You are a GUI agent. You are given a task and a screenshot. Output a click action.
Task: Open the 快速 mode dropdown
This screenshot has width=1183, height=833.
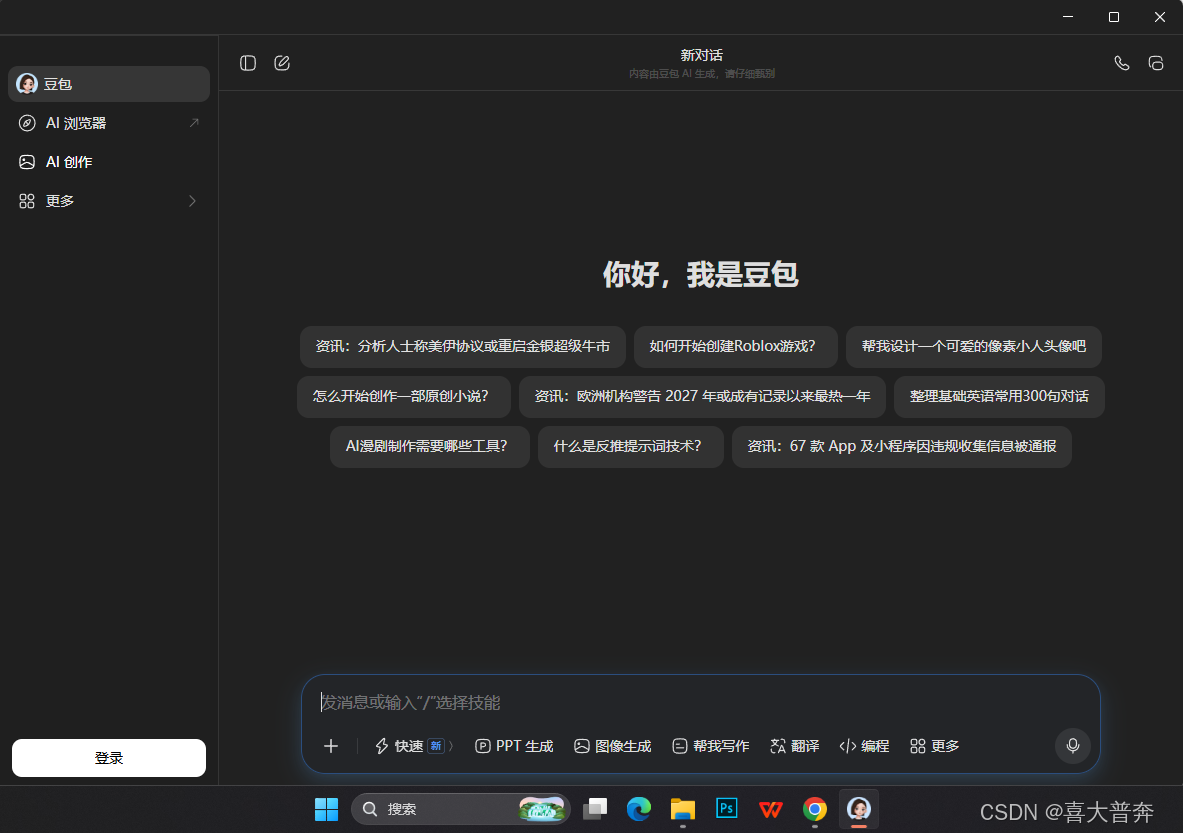click(x=414, y=746)
